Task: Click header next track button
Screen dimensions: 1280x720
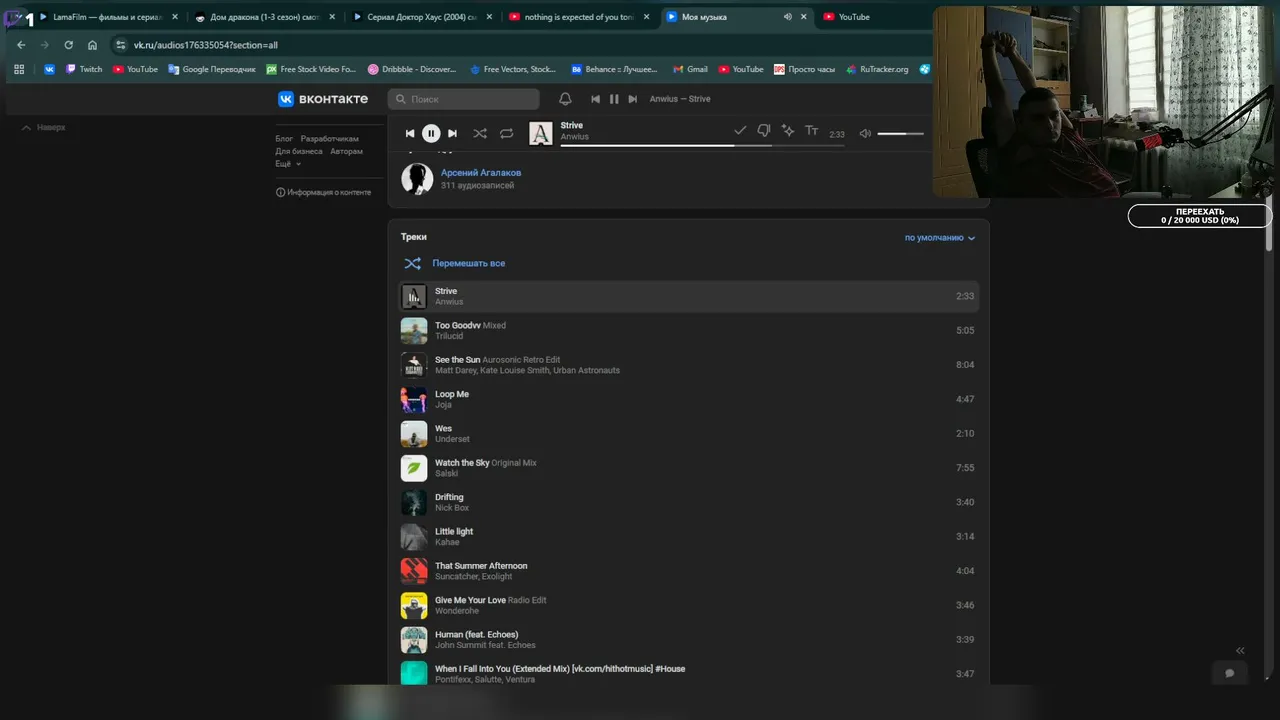Action: [x=632, y=99]
